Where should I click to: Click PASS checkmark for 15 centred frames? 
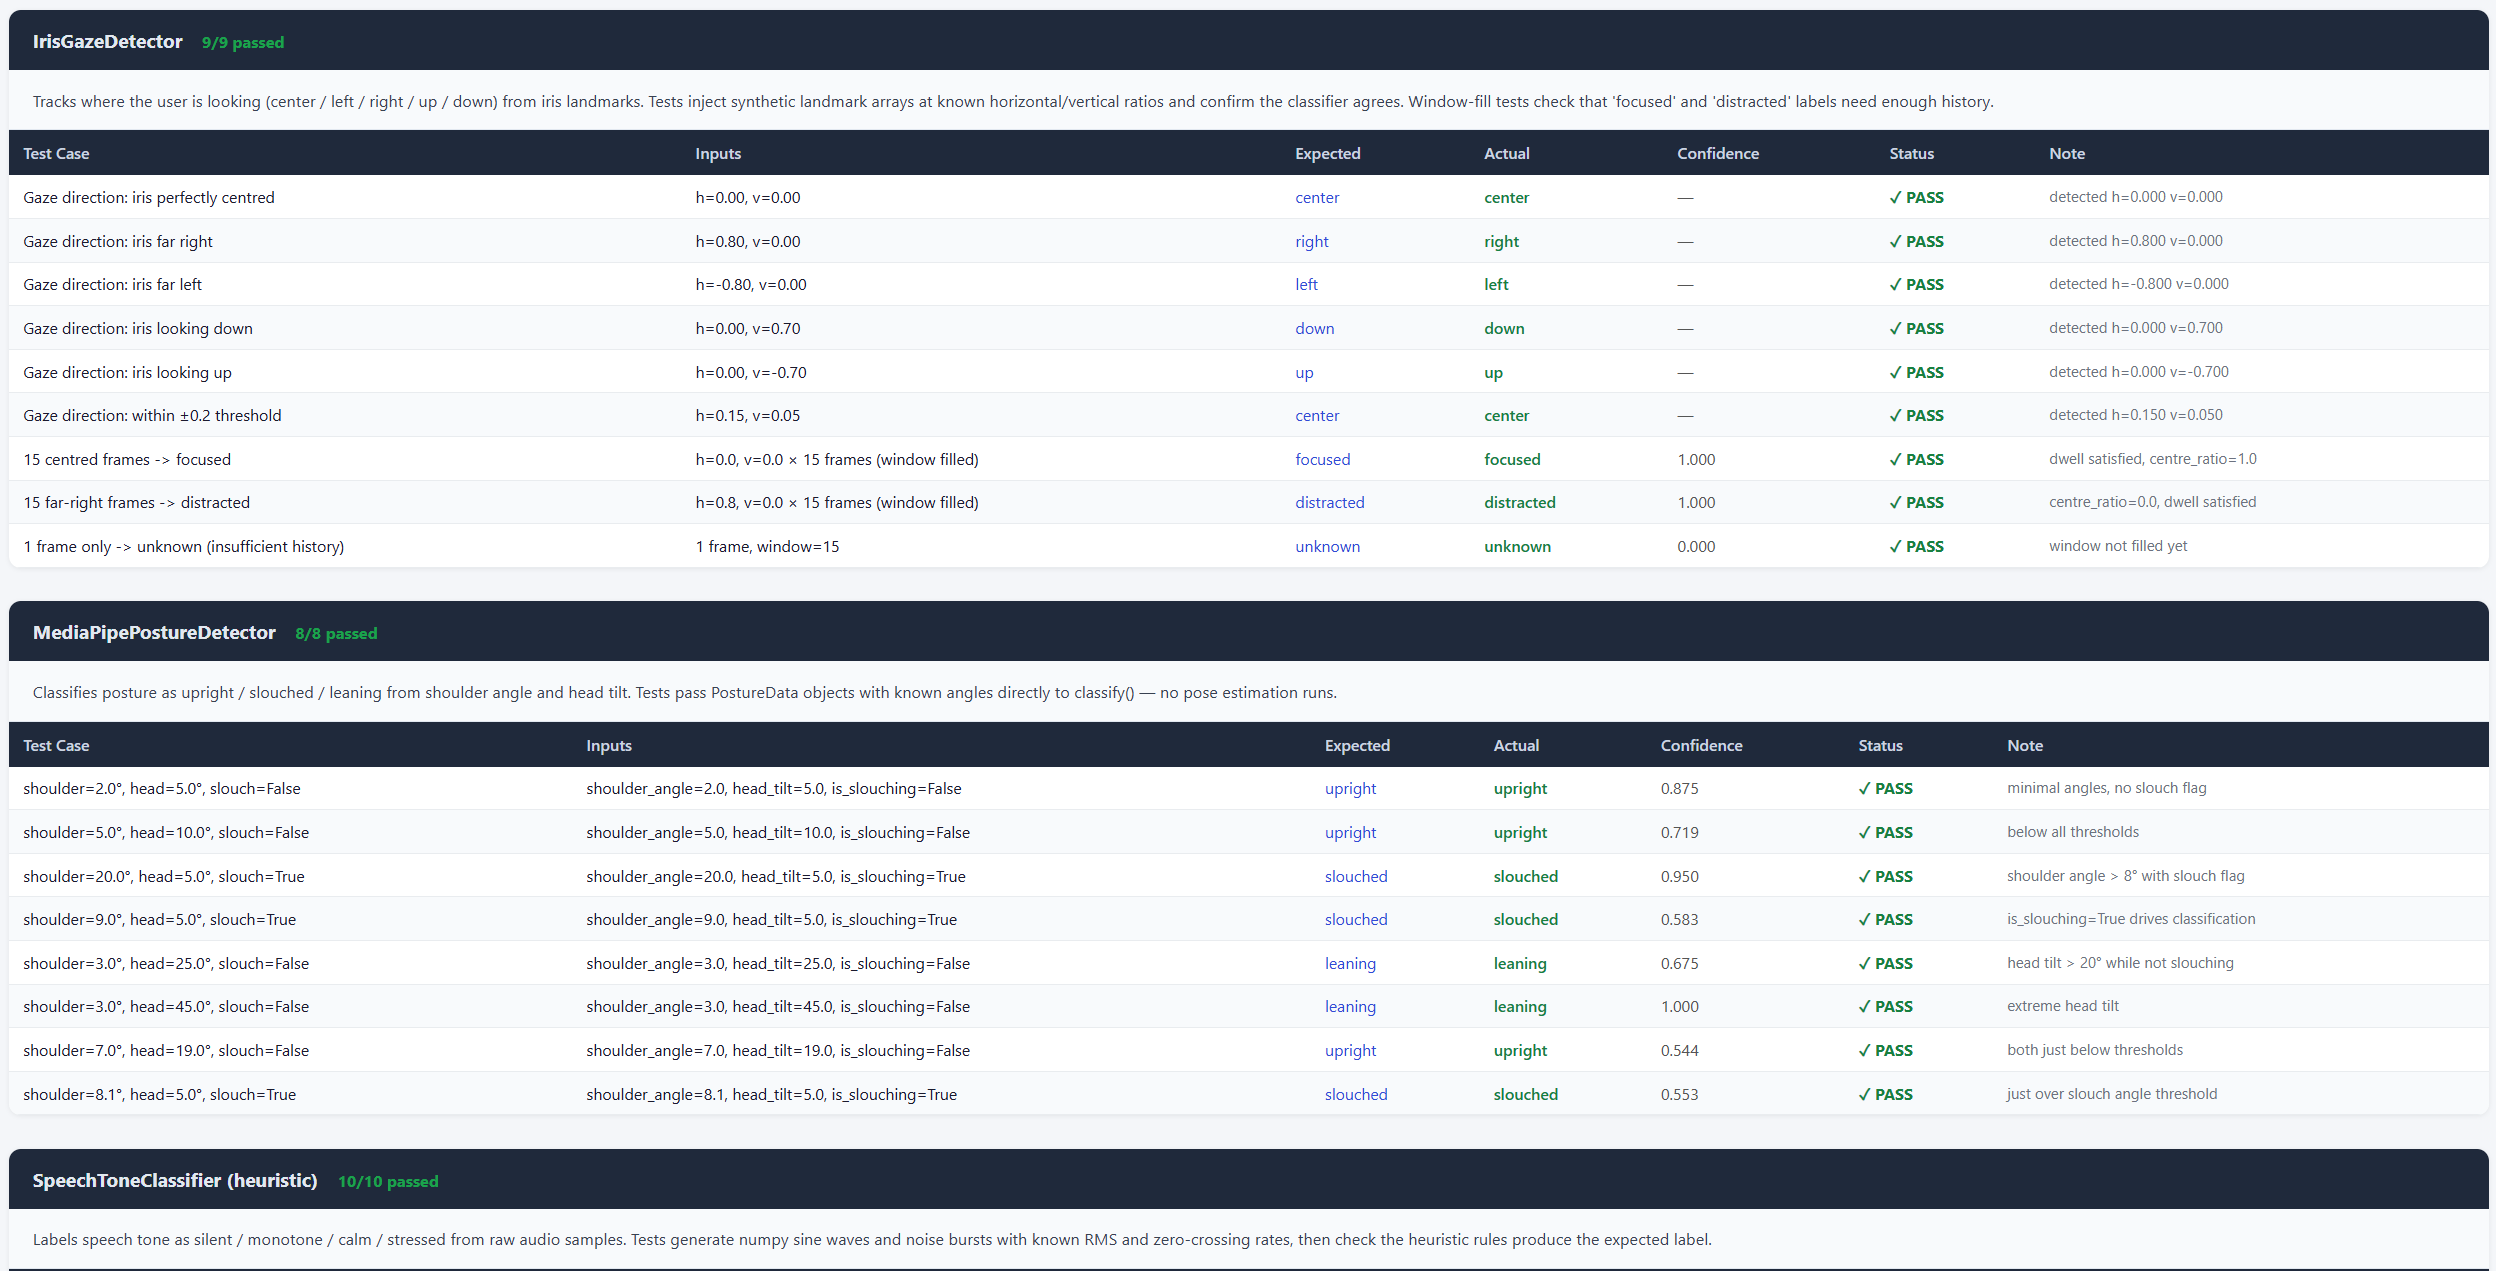[x=1916, y=459]
